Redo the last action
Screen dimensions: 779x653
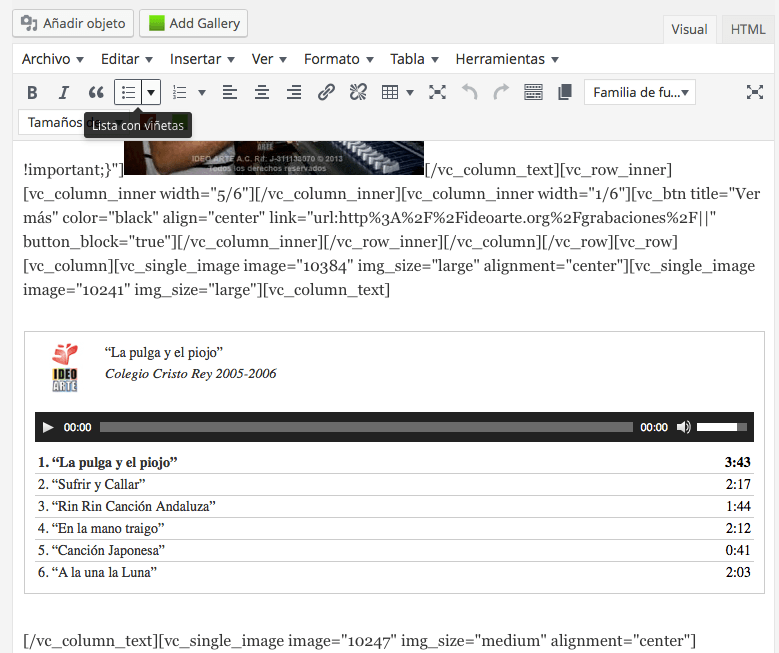point(501,92)
